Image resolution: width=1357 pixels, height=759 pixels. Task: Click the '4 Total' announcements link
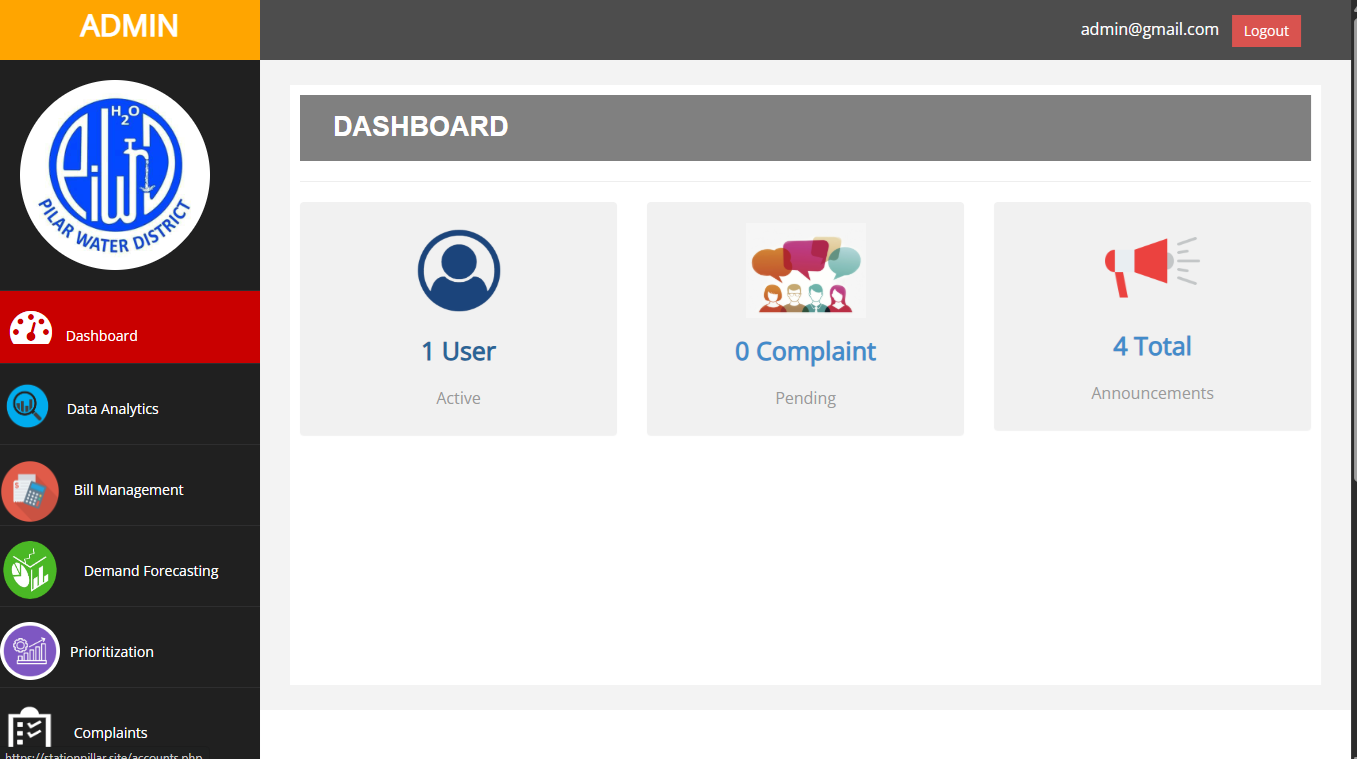click(x=1152, y=346)
